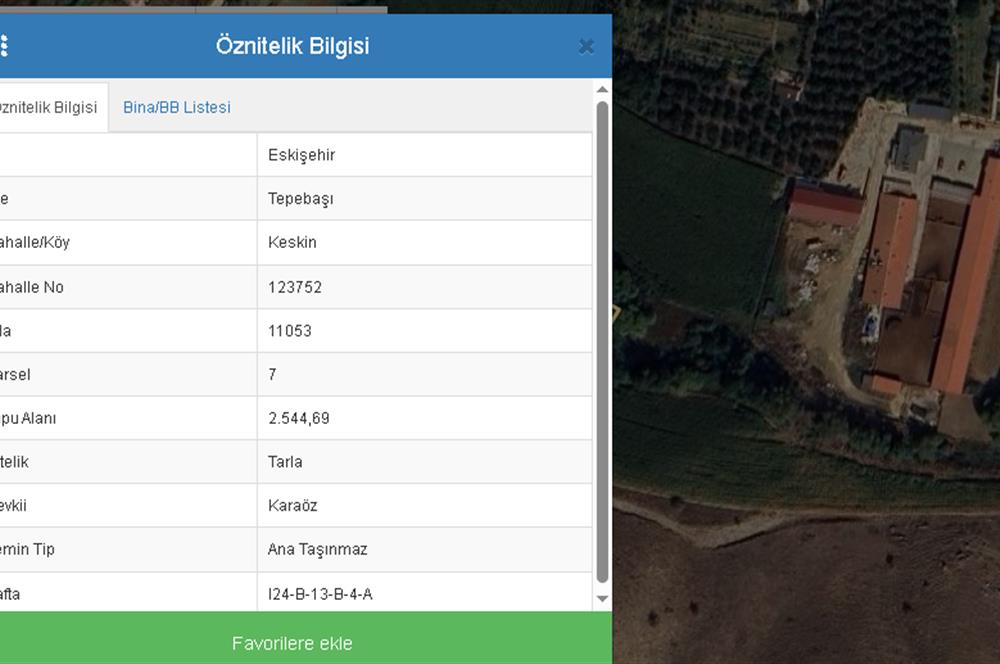Click the Eskişehir value cell
The image size is (1000, 664).
[x=301, y=155]
